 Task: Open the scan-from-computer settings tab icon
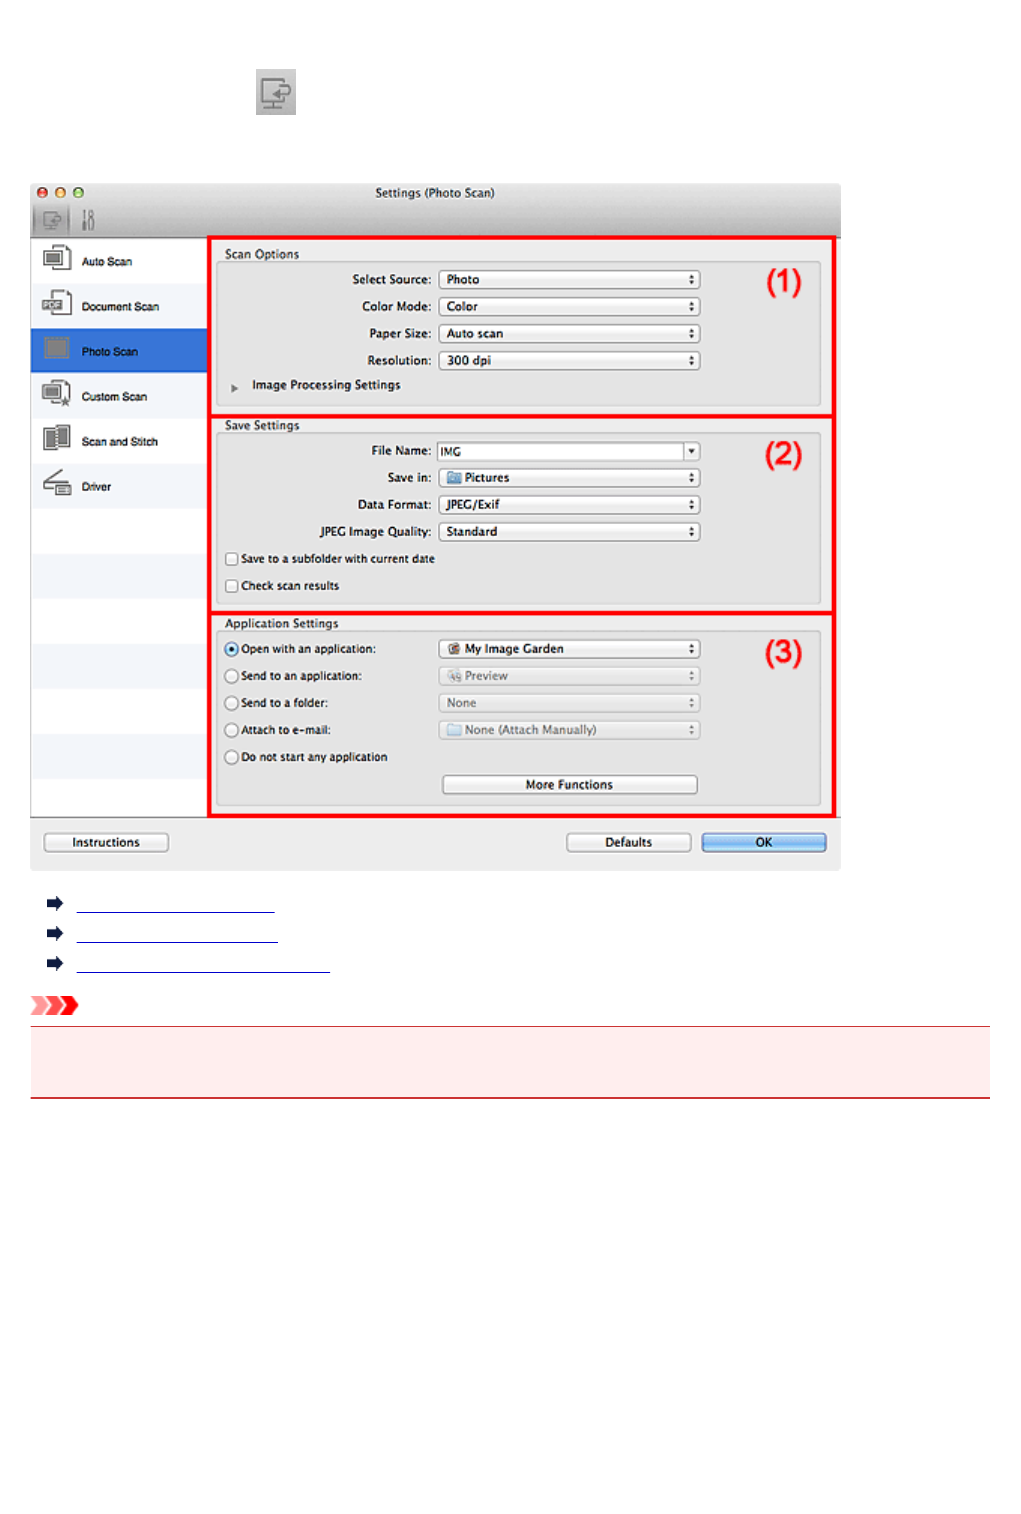[x=52, y=219]
